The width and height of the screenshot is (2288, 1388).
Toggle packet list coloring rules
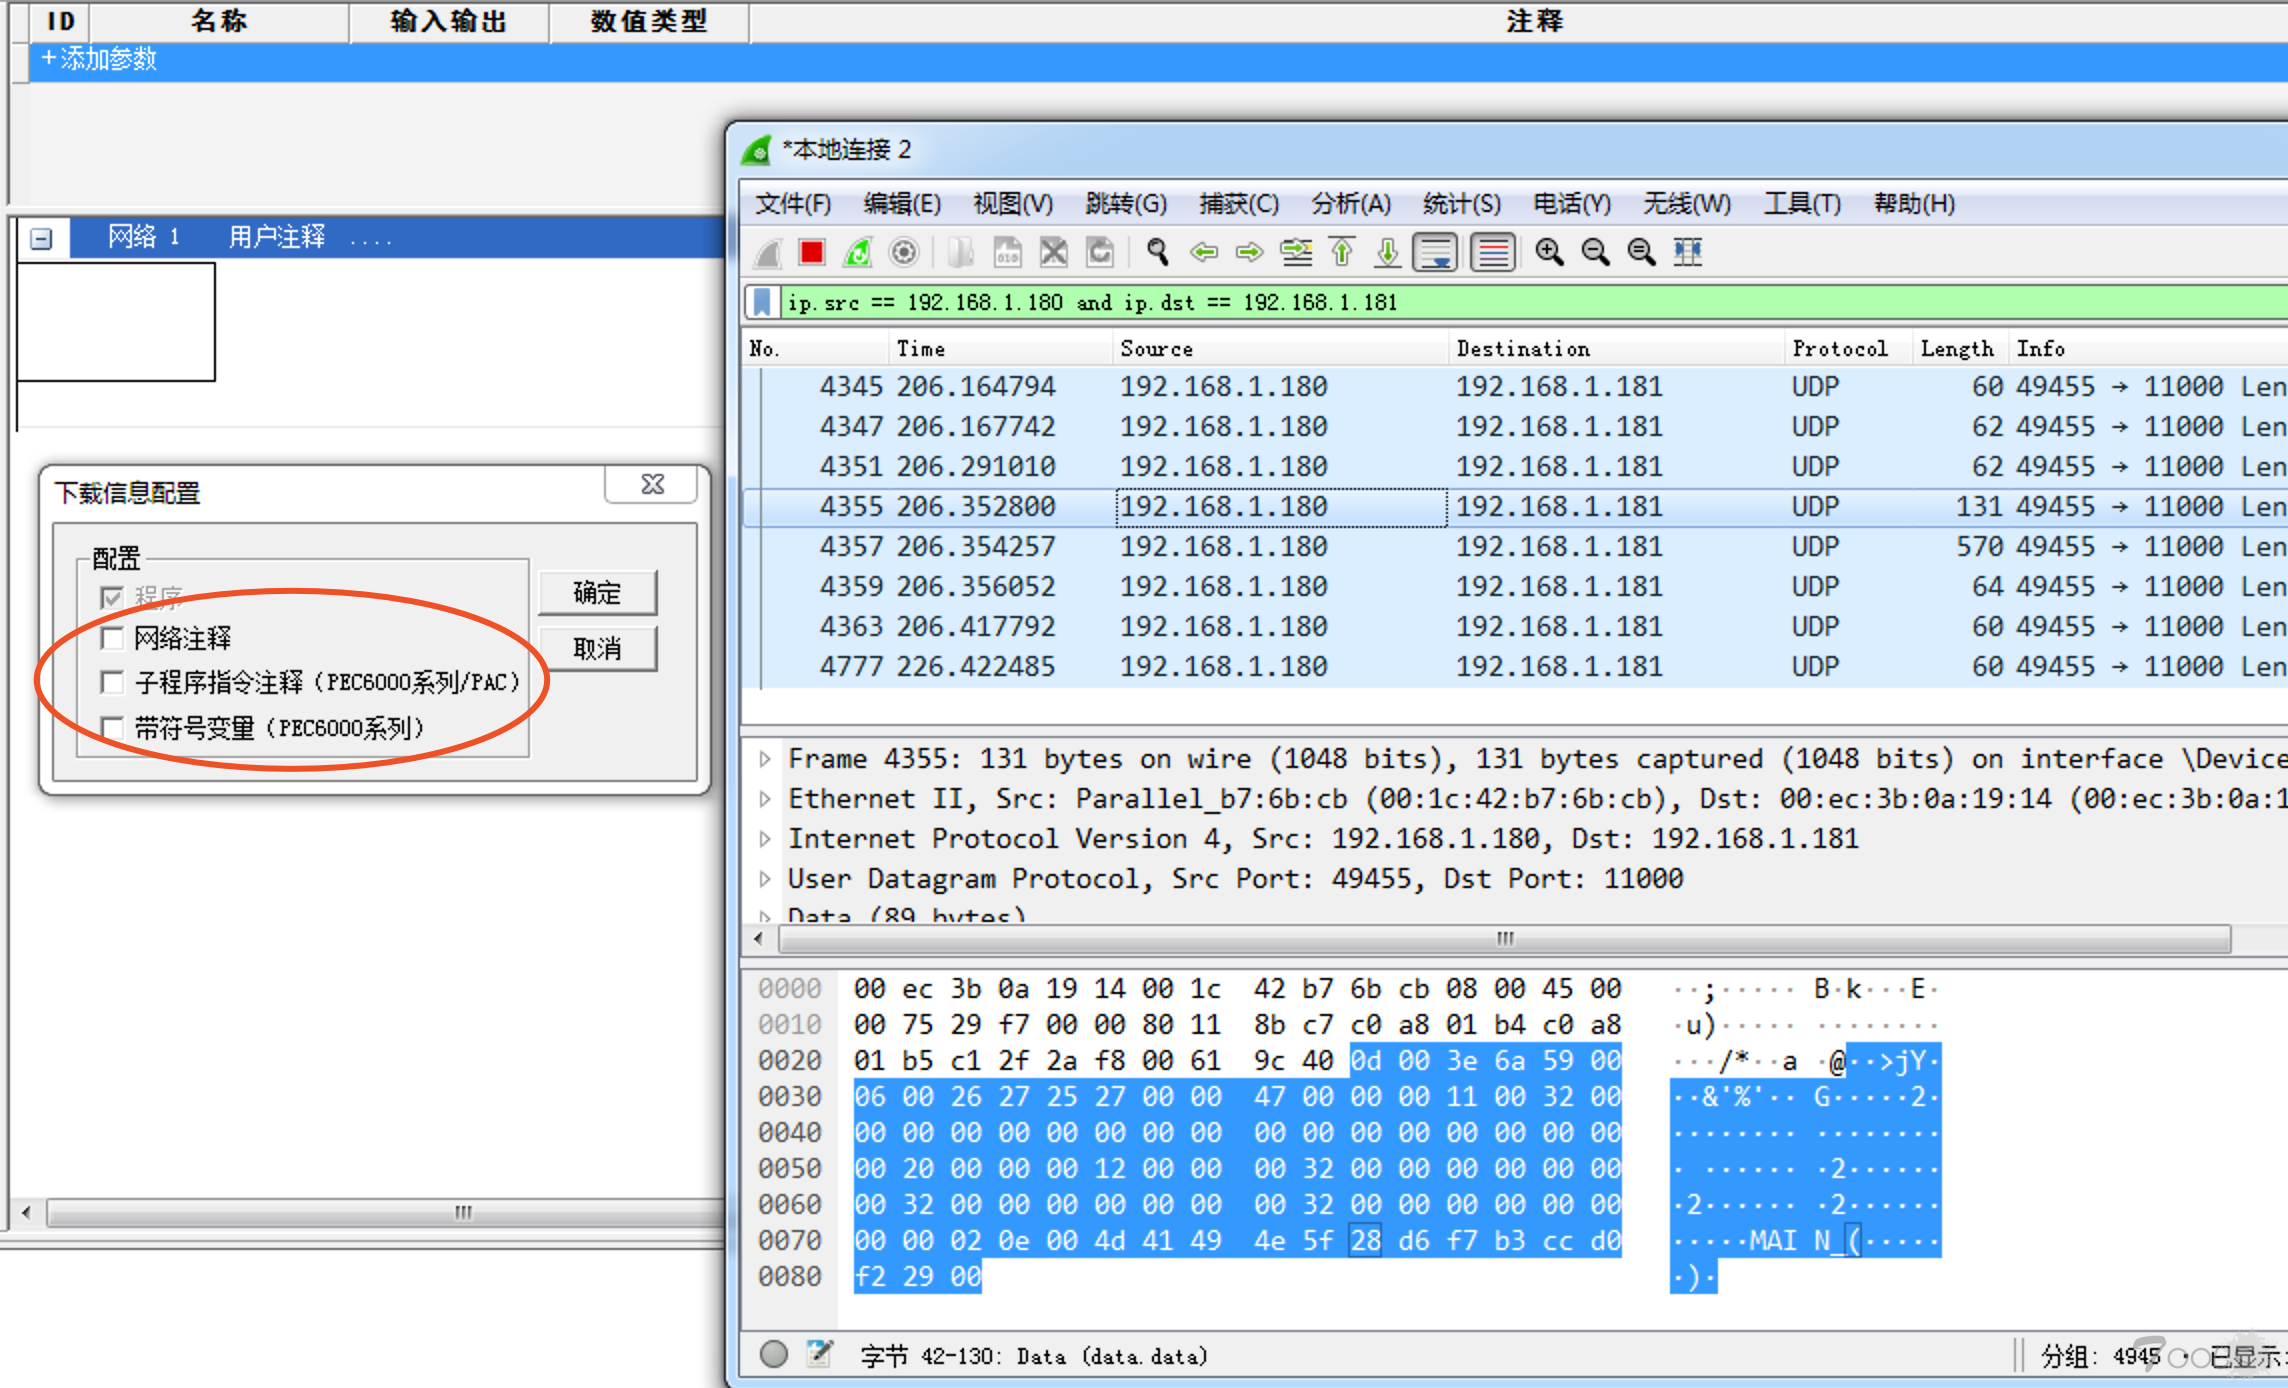(1493, 253)
